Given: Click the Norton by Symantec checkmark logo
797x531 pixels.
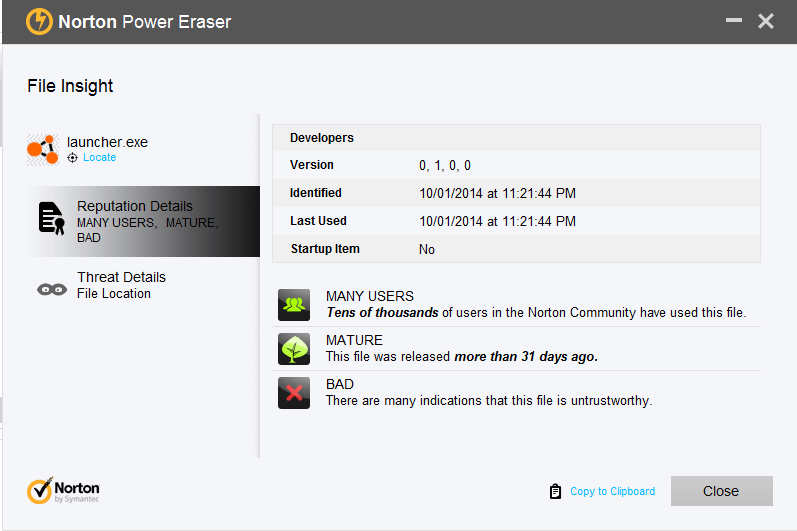Looking at the screenshot, I should [x=63, y=490].
